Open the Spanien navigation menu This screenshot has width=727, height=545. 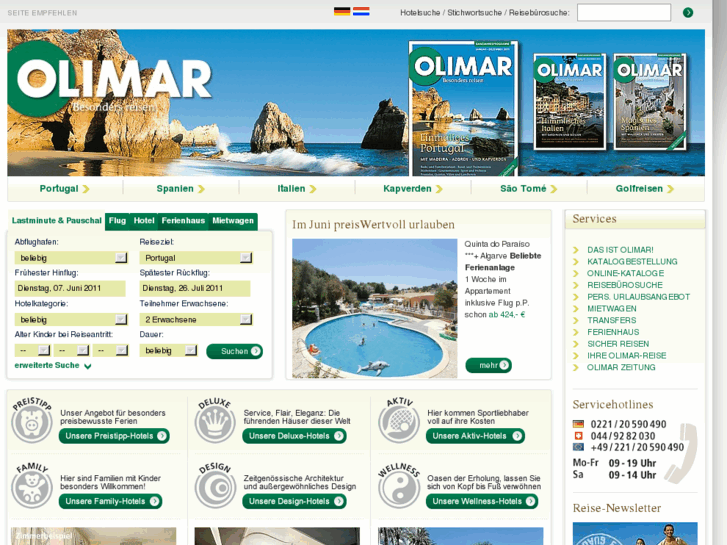[180, 189]
